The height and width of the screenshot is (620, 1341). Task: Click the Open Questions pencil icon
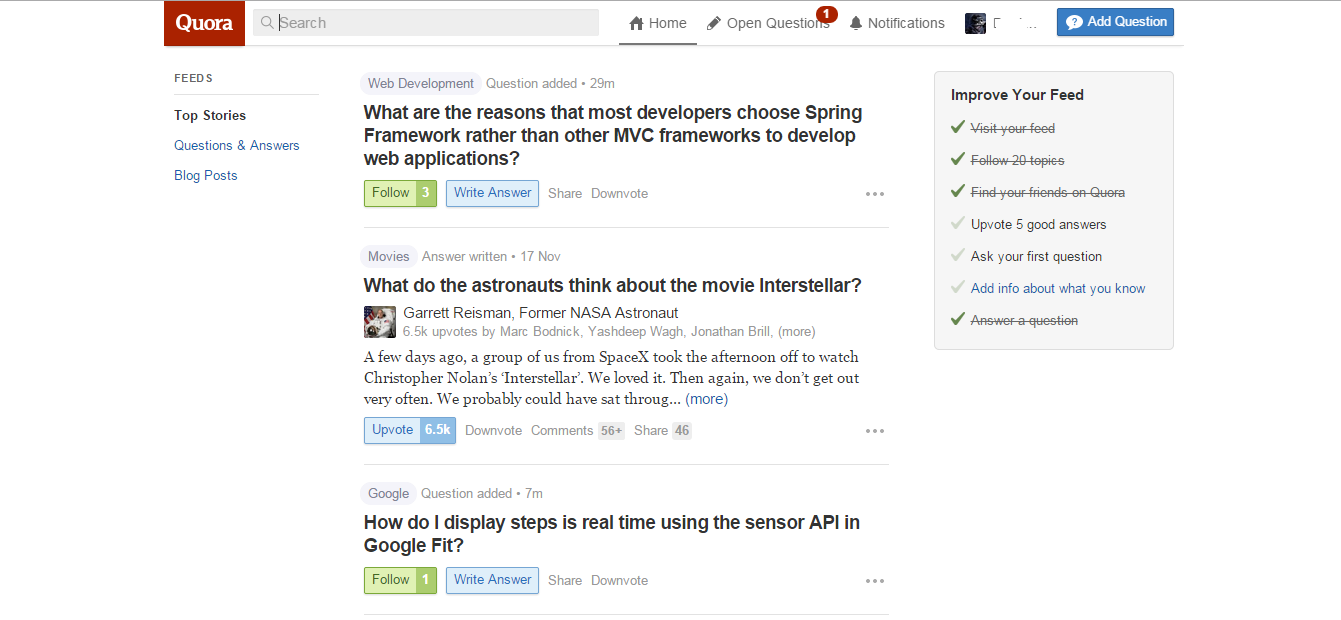point(714,23)
